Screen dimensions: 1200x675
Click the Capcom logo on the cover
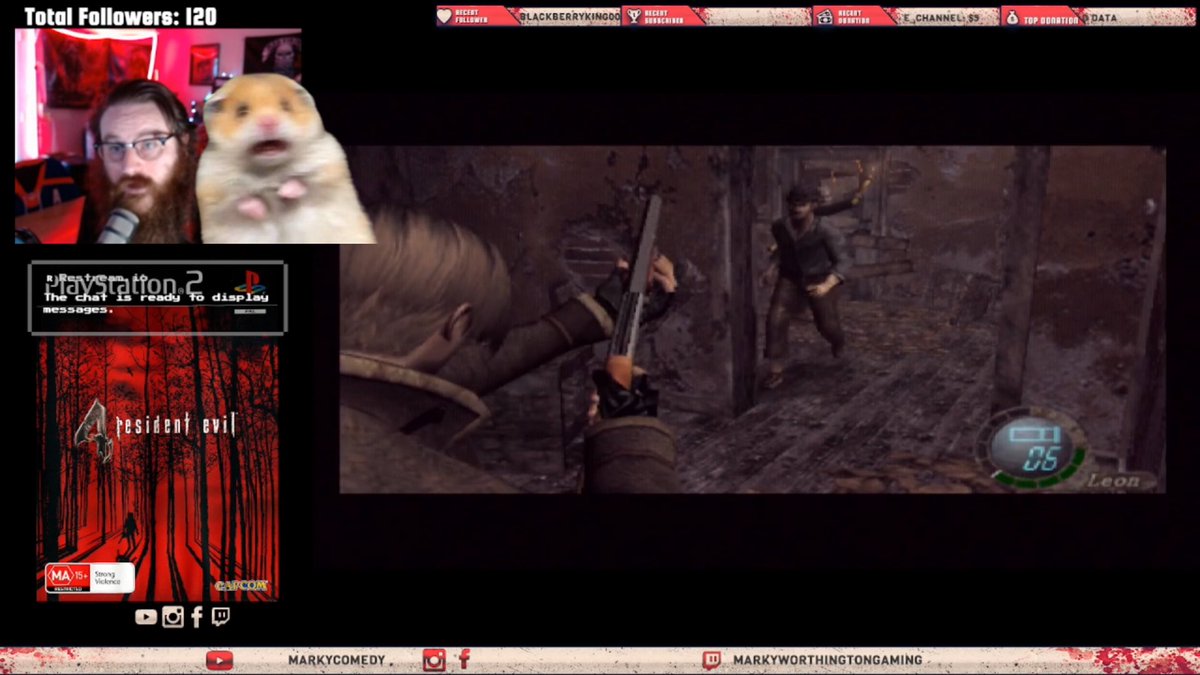pyautogui.click(x=241, y=585)
